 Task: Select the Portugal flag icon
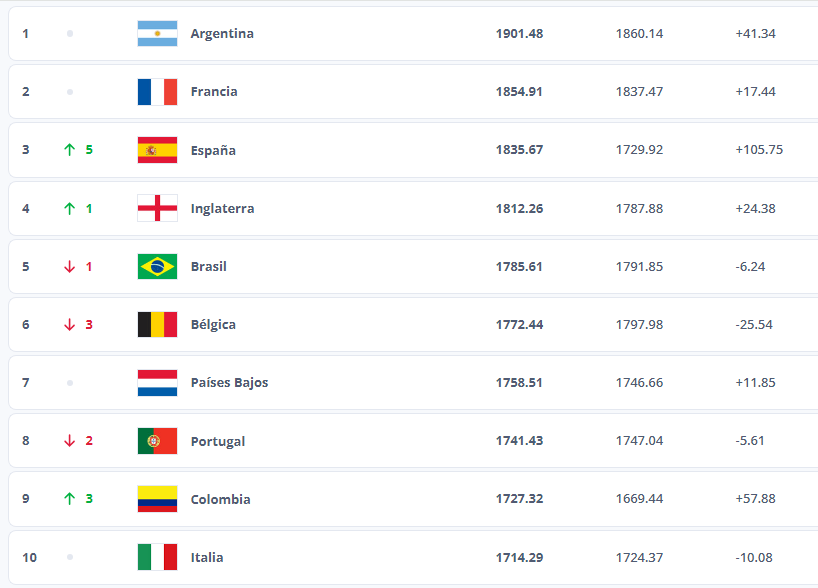[157, 441]
